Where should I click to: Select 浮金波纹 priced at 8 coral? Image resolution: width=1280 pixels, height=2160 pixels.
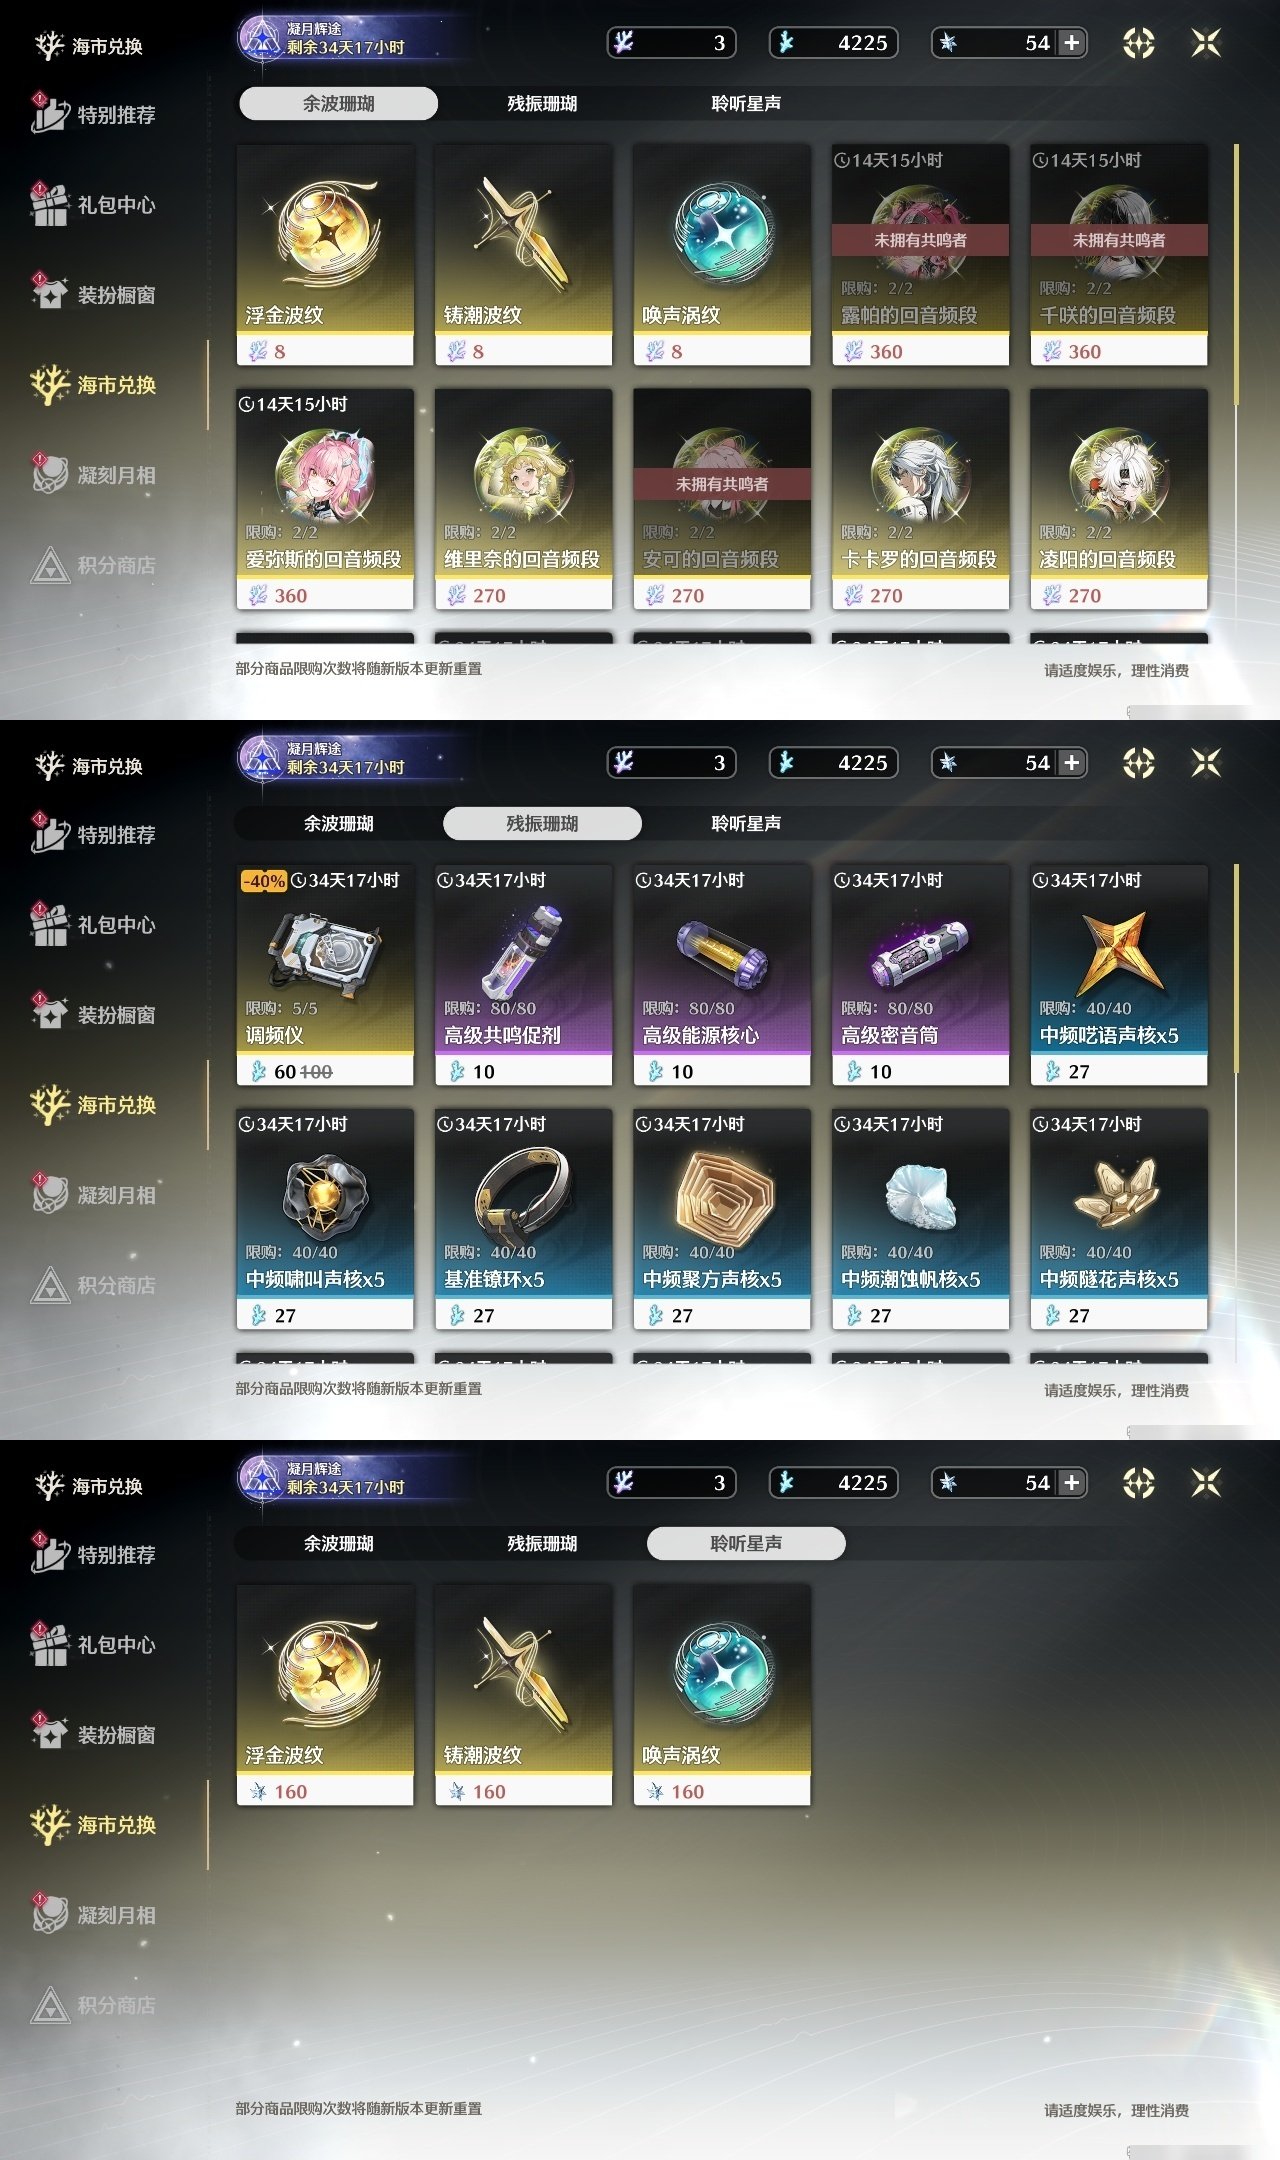(325, 255)
